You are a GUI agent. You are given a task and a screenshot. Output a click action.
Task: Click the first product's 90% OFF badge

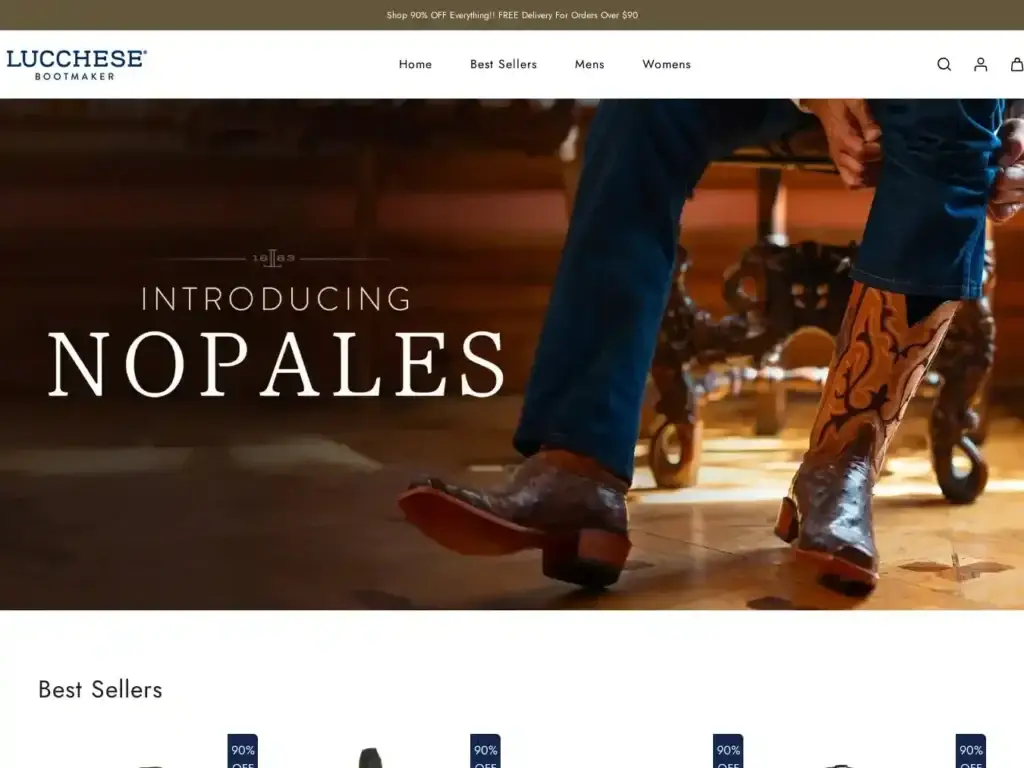click(x=242, y=751)
